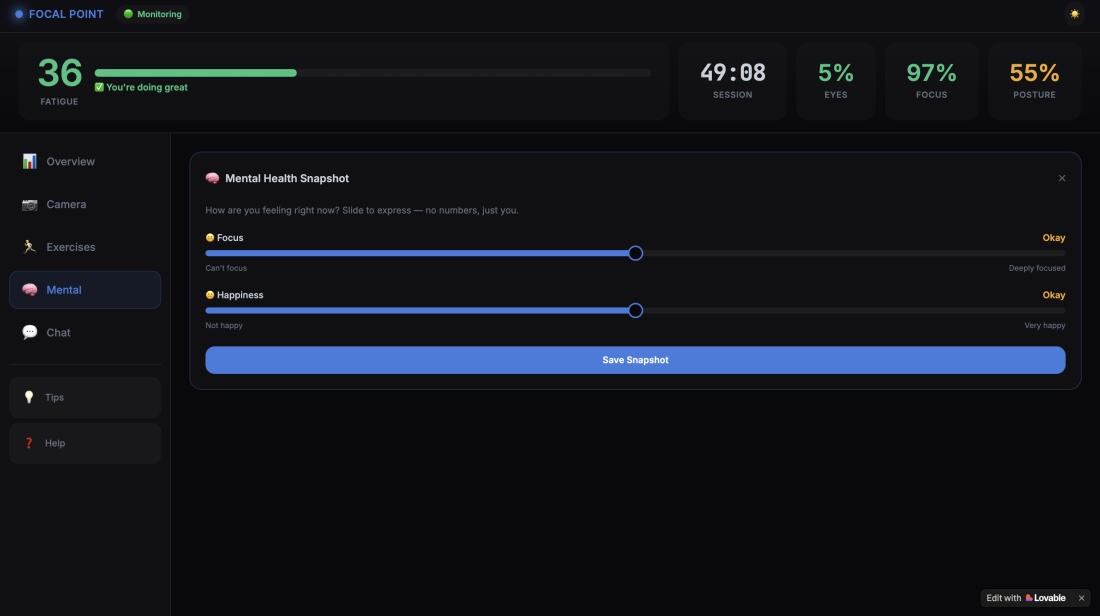Viewport: 1100px width, 616px height.
Task: Click the Happiness slider handle
Action: pos(635,311)
